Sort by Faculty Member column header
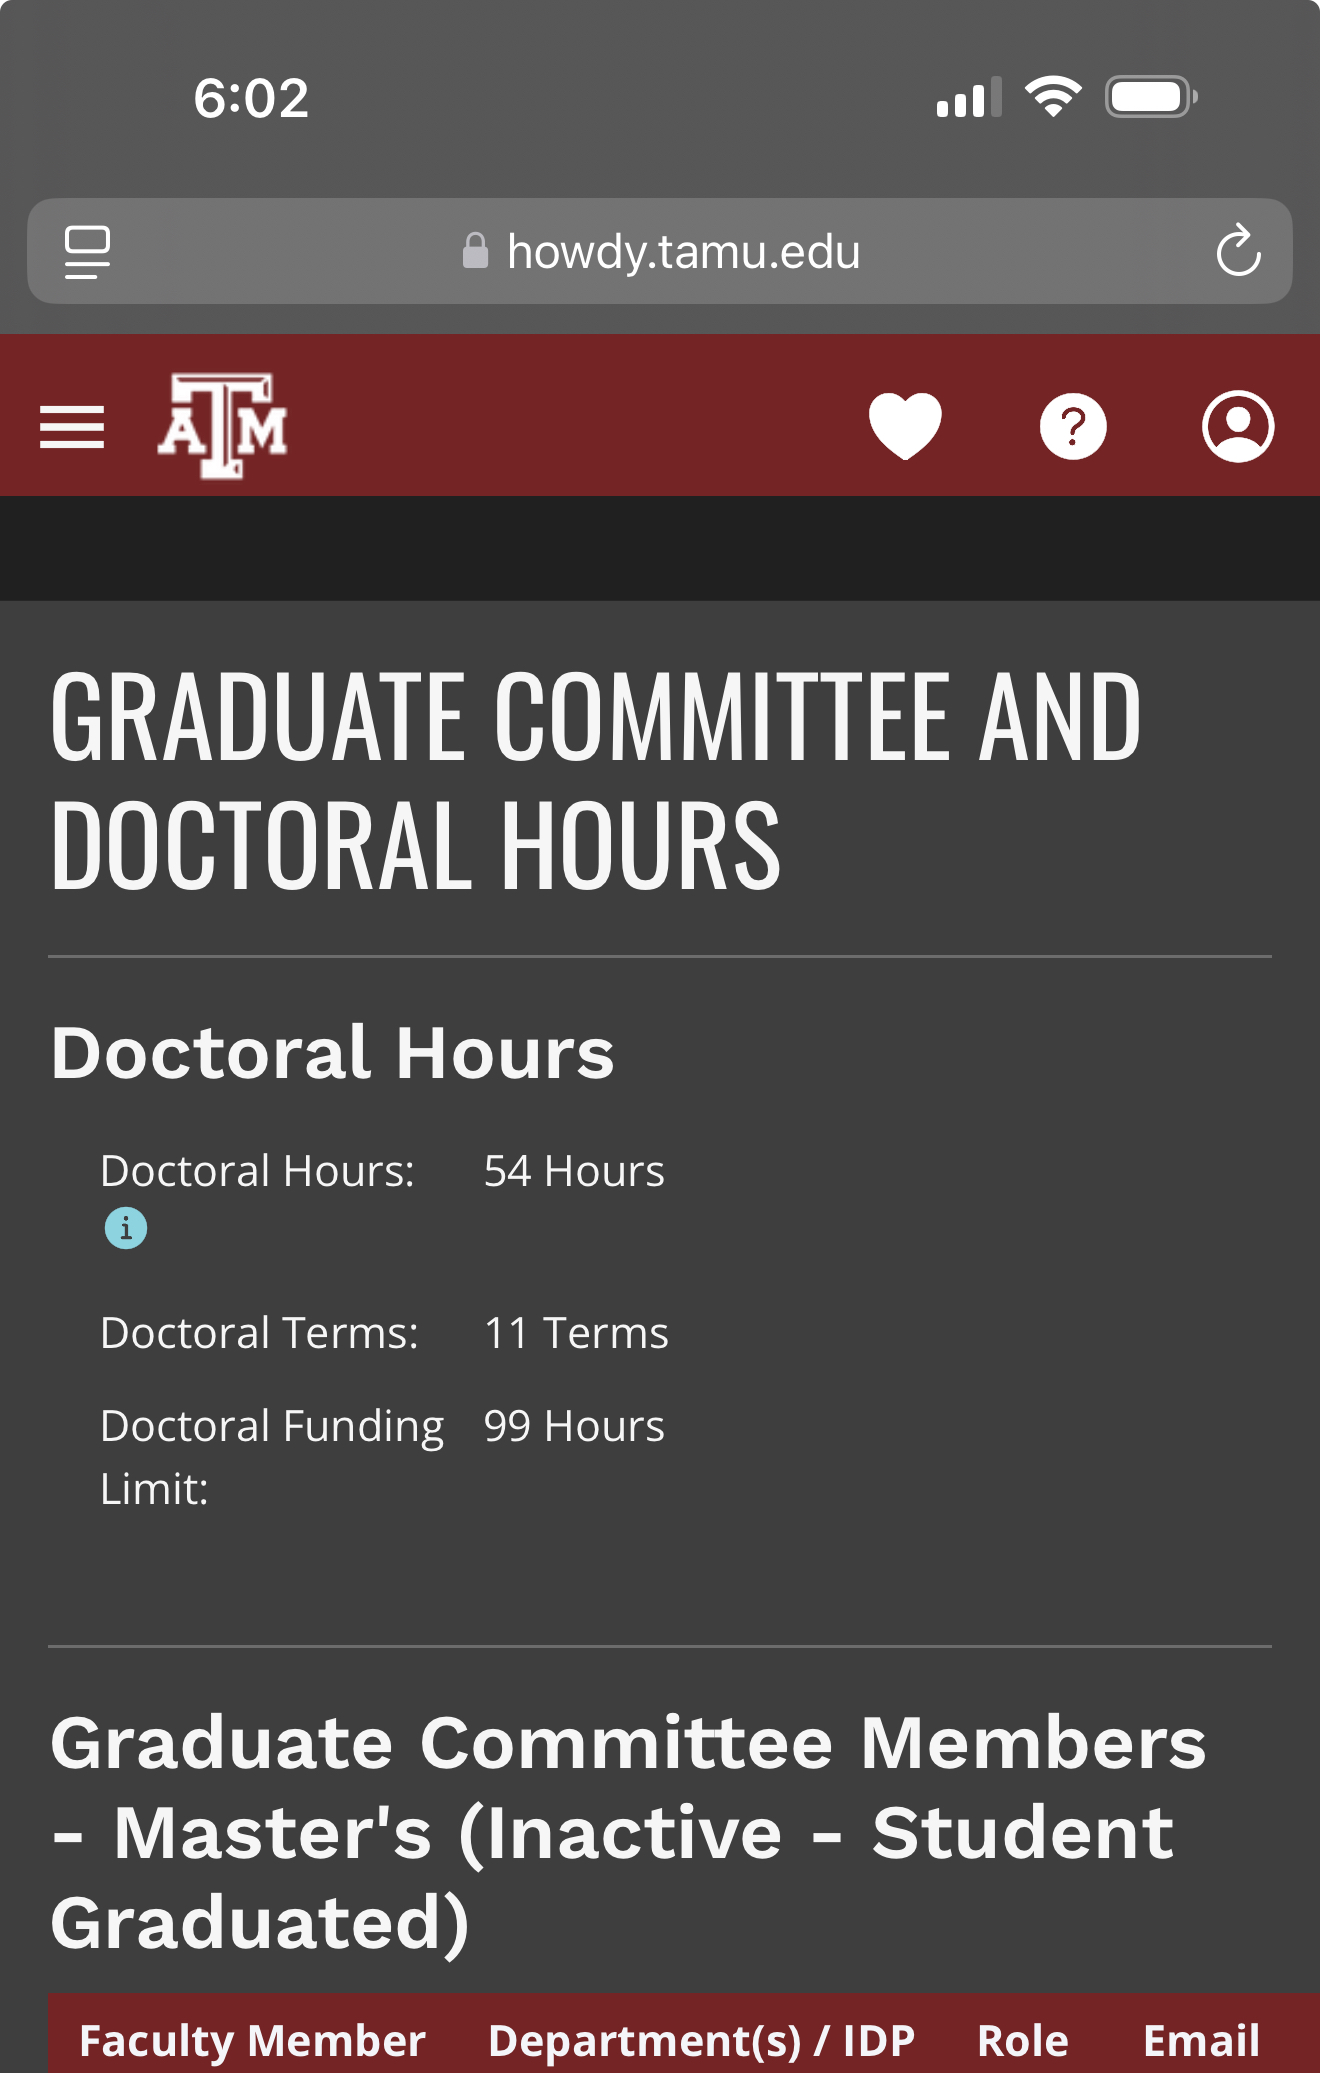Viewport: 1320px width, 2073px height. tap(252, 2040)
